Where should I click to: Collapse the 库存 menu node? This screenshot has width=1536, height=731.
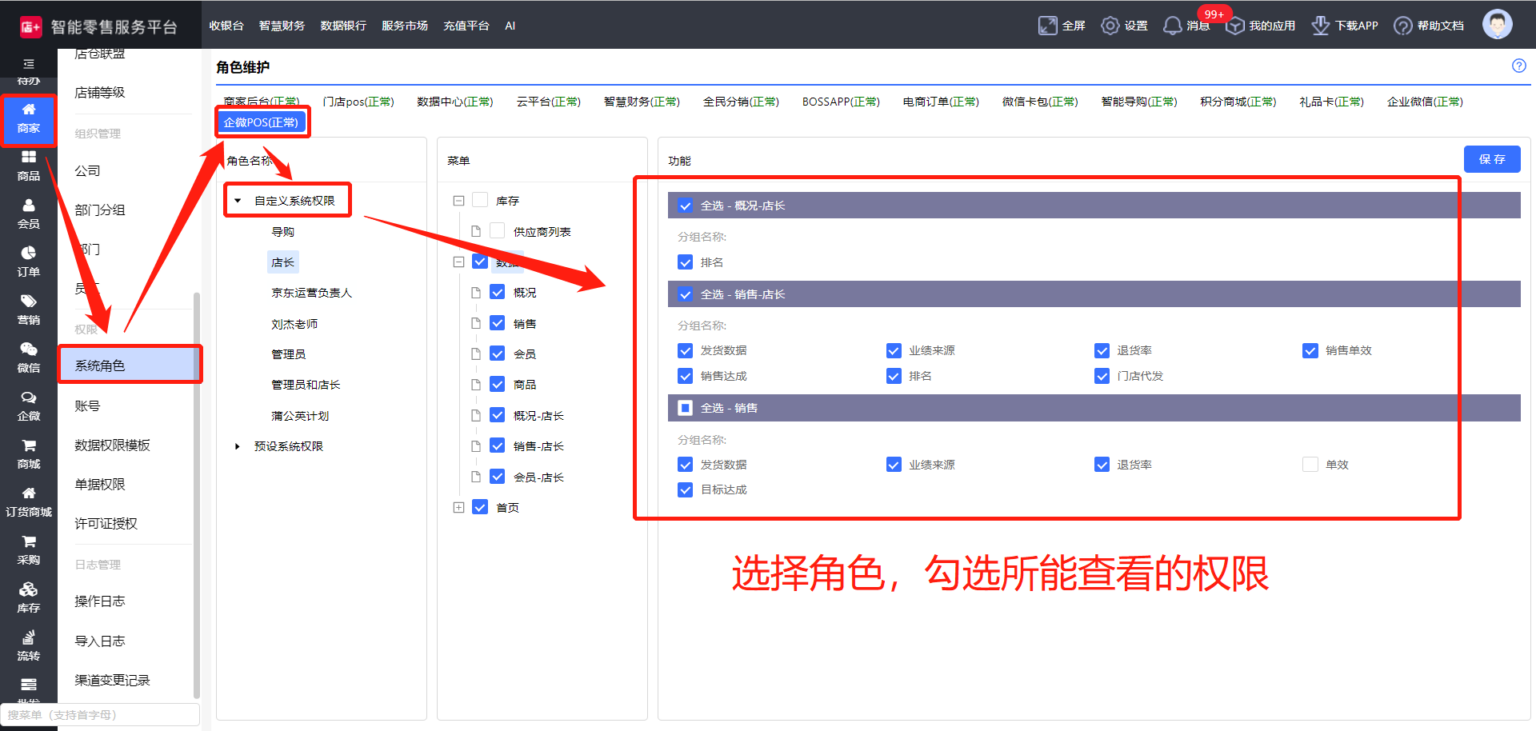pyautogui.click(x=459, y=200)
